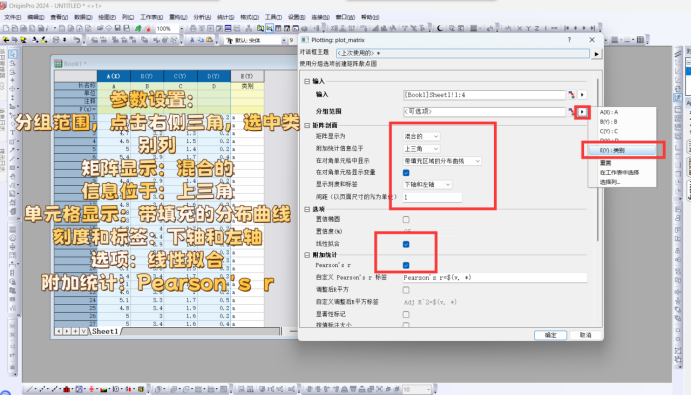This screenshot has height=396, width=692.
Task: Select the Sheet1 tab in Book1
Action: 105,331
